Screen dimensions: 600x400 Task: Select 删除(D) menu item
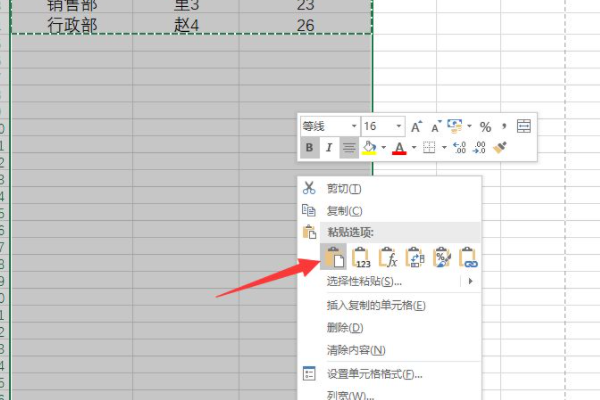point(345,327)
